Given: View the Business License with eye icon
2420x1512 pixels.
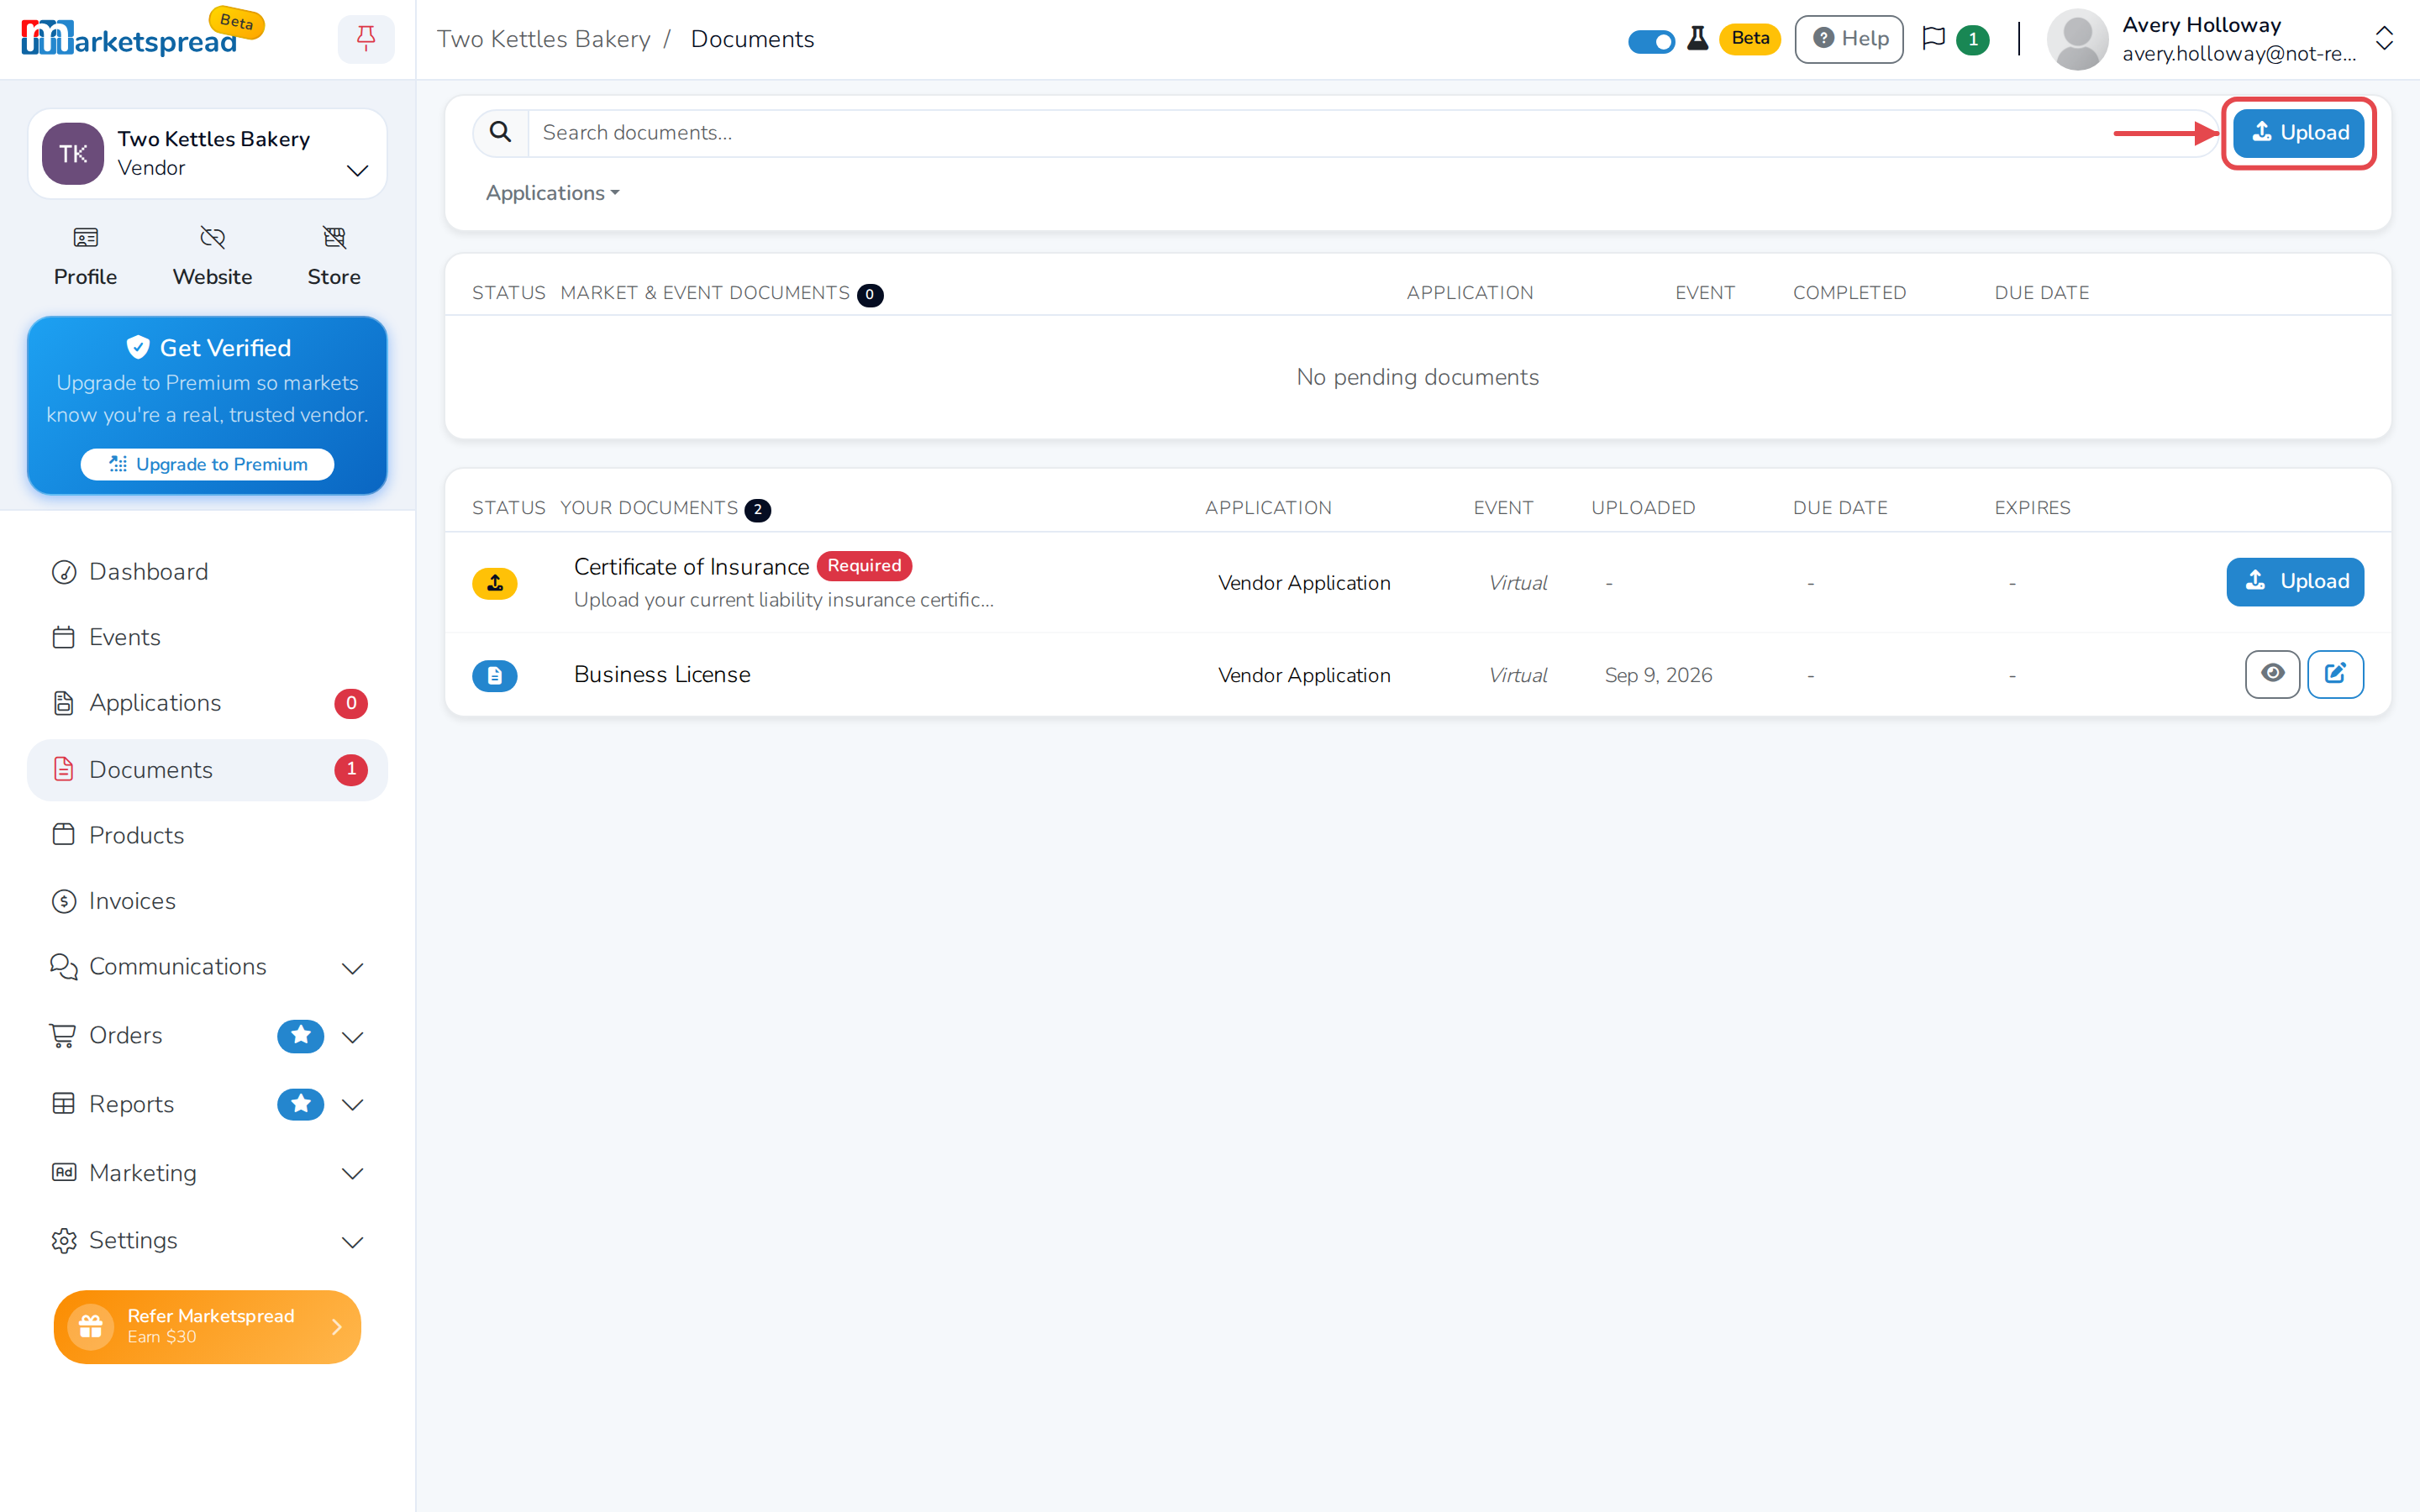Looking at the screenshot, I should point(2272,674).
